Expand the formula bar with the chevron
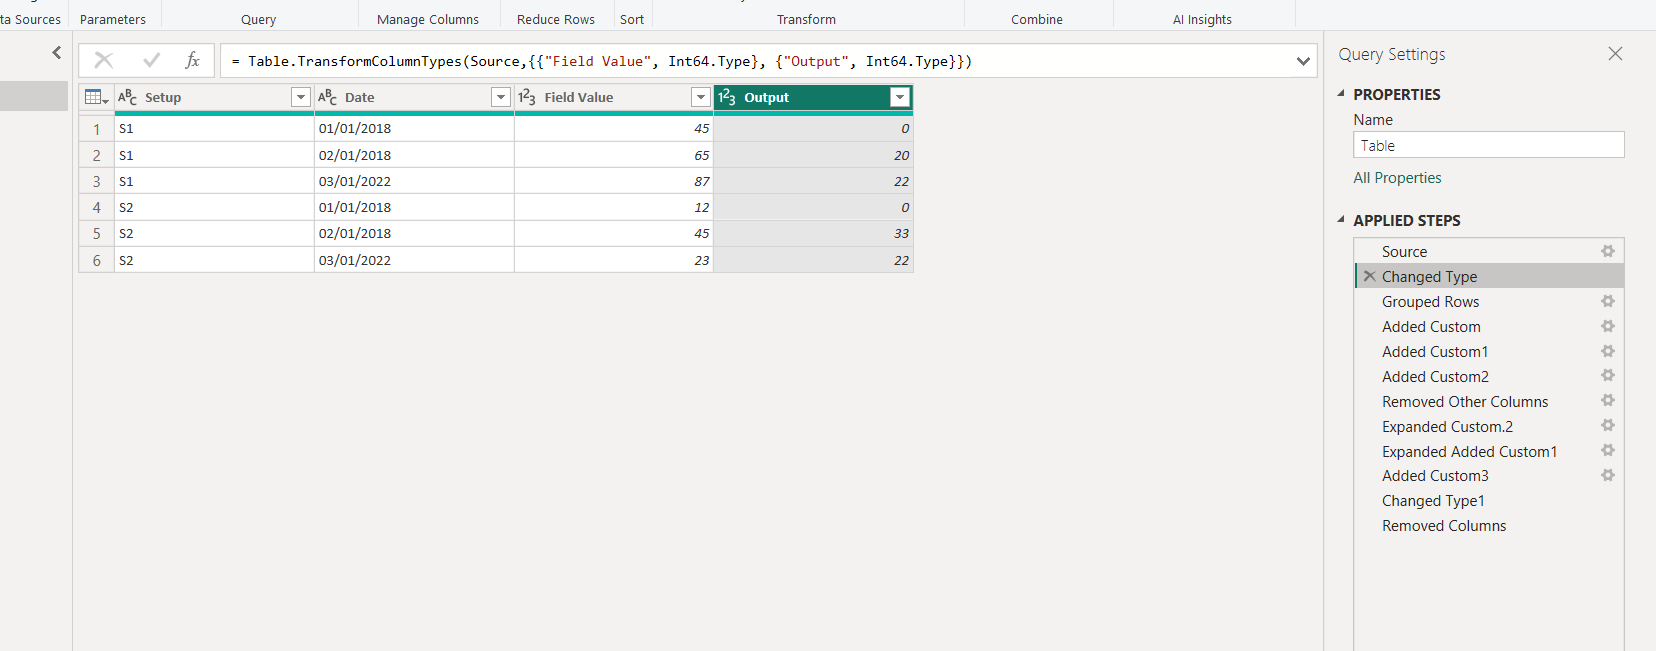Viewport: 1656px width, 651px height. point(1303,61)
